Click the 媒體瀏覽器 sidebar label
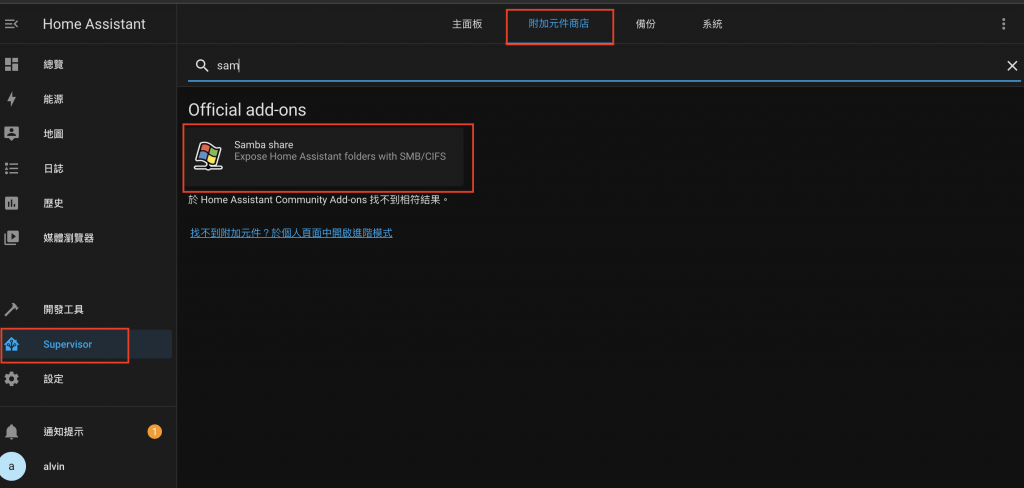This screenshot has height=488, width=1024. (x=69, y=238)
